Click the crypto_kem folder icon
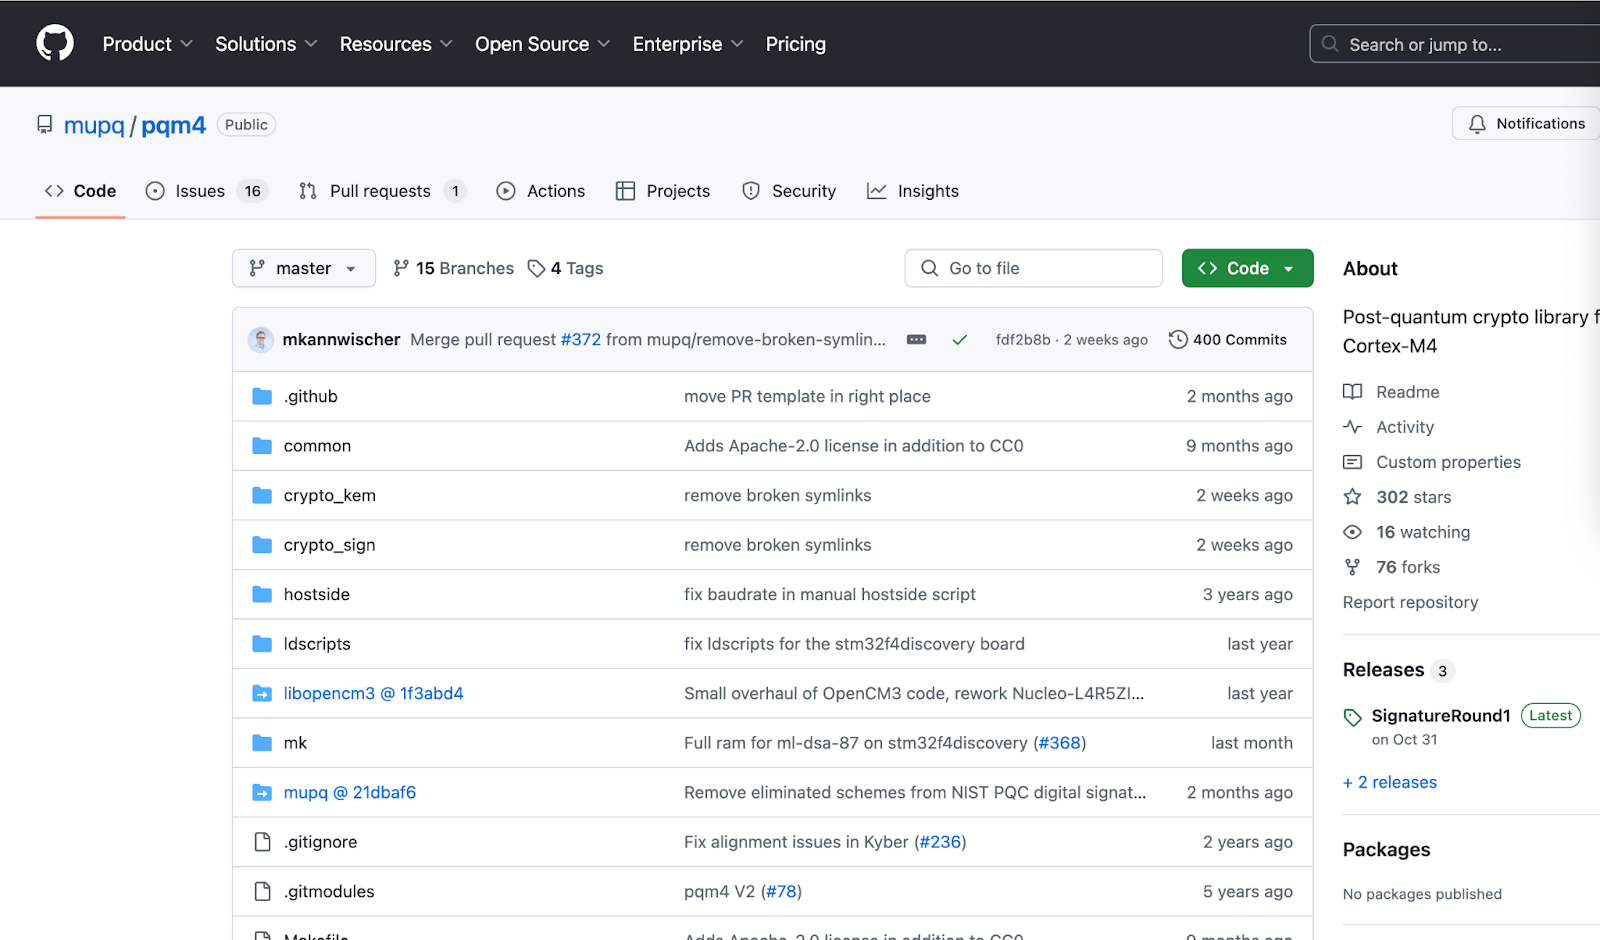The width and height of the screenshot is (1600, 940). coord(262,494)
